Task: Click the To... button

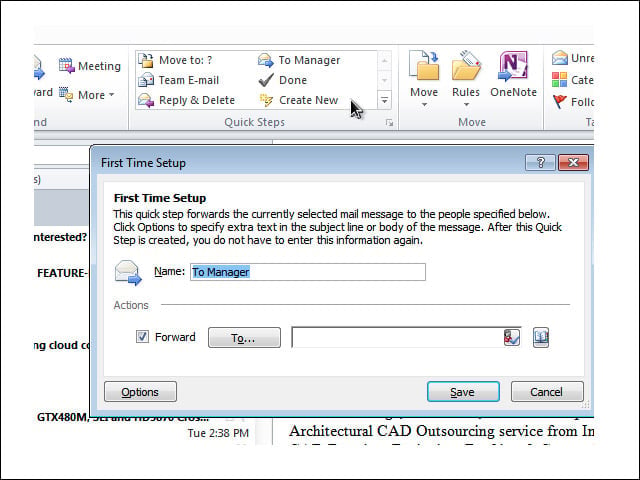Action: tap(244, 338)
